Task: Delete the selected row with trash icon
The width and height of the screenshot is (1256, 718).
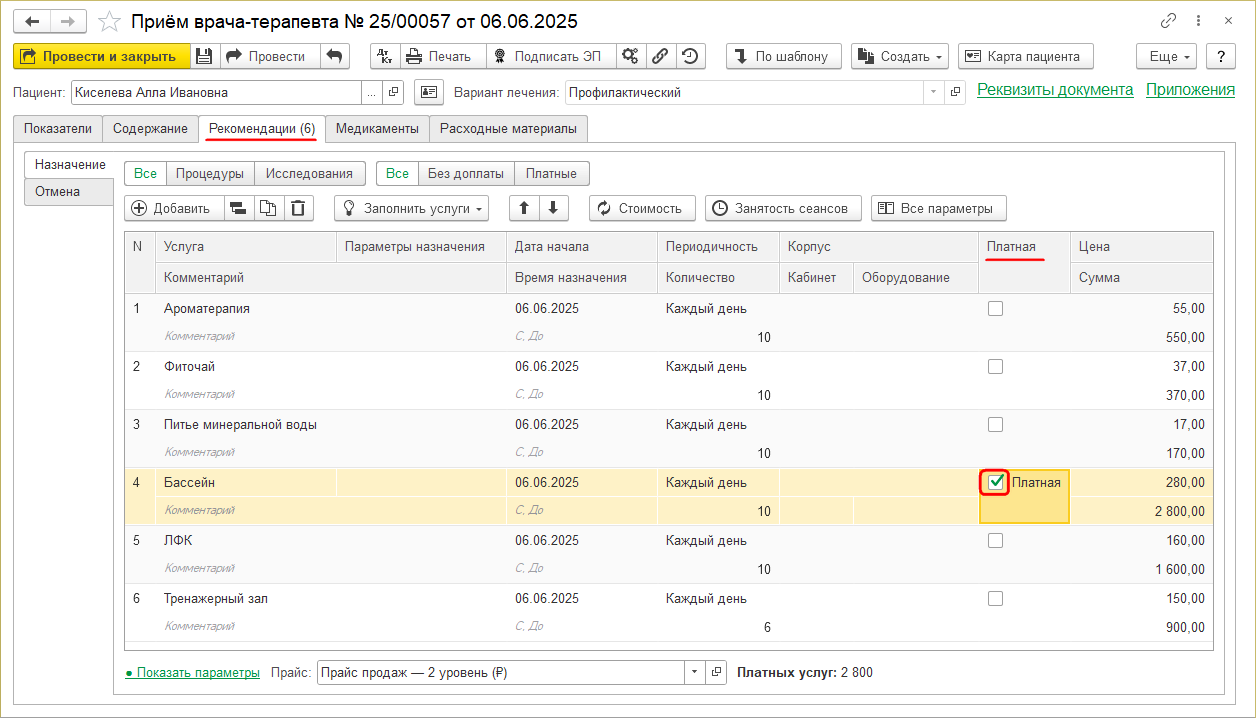Action: point(298,208)
